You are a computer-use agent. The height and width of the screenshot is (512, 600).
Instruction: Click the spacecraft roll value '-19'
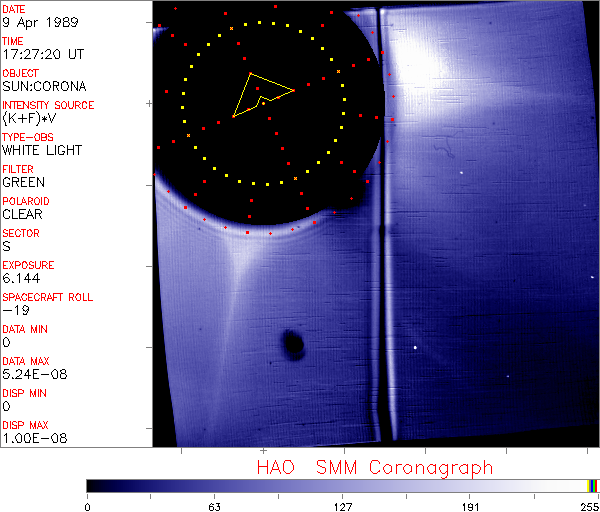click(x=14, y=310)
